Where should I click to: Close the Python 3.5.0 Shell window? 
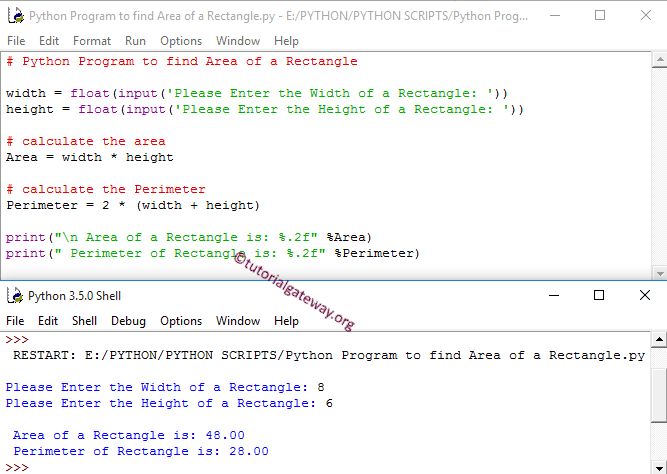click(645, 295)
